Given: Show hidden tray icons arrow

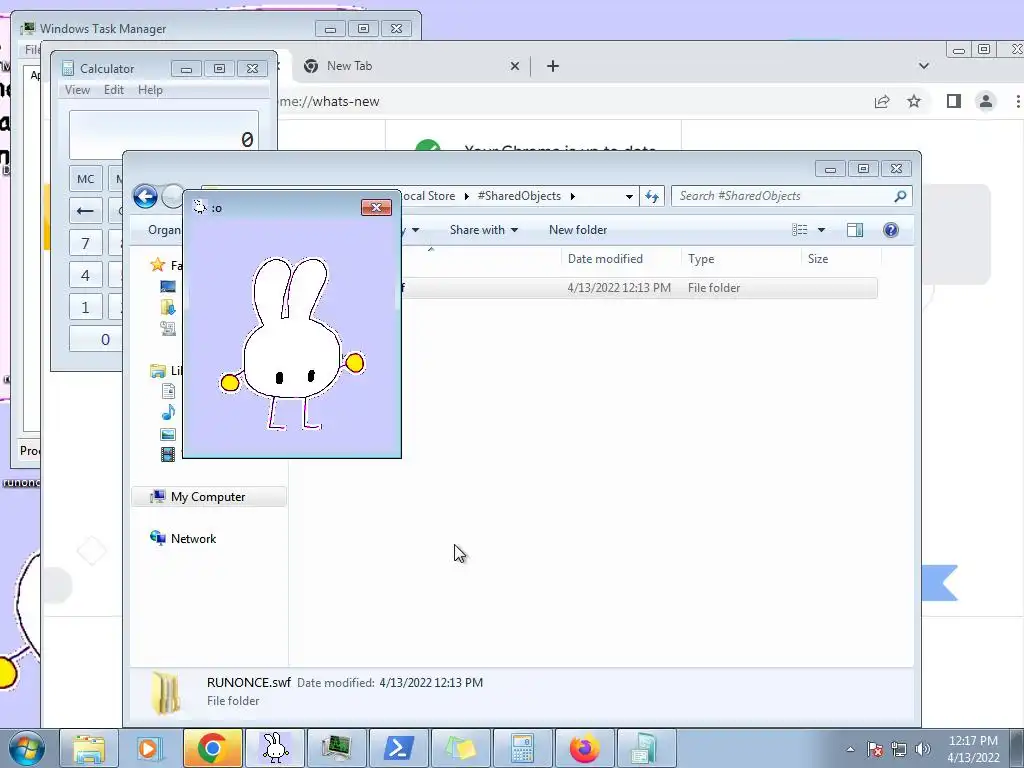Looking at the screenshot, I should 850,749.
